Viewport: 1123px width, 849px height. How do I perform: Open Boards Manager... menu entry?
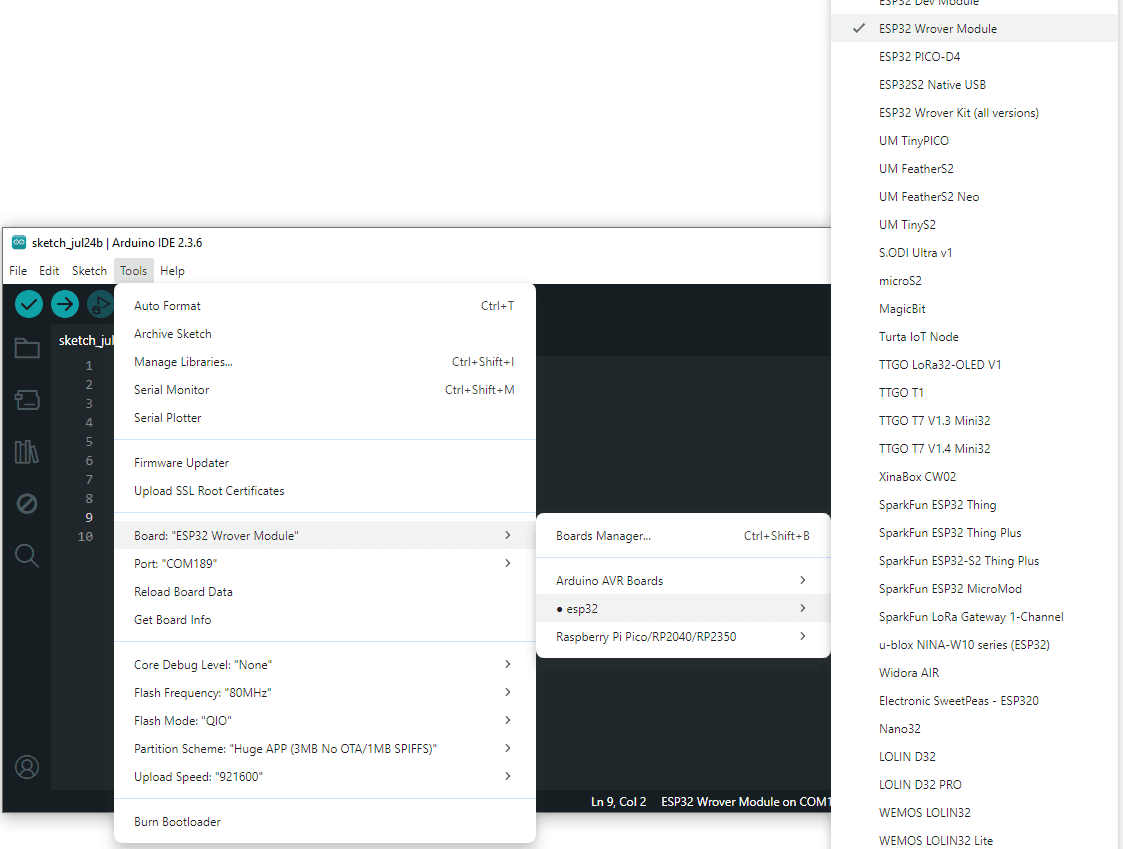point(603,536)
